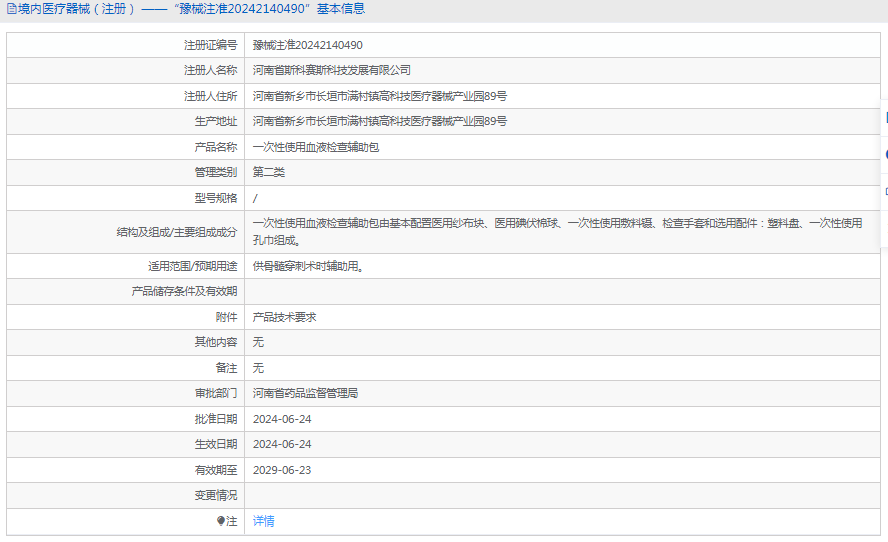Click the 变更情况 row label
888x542 pixels.
pyautogui.click(x=216, y=495)
